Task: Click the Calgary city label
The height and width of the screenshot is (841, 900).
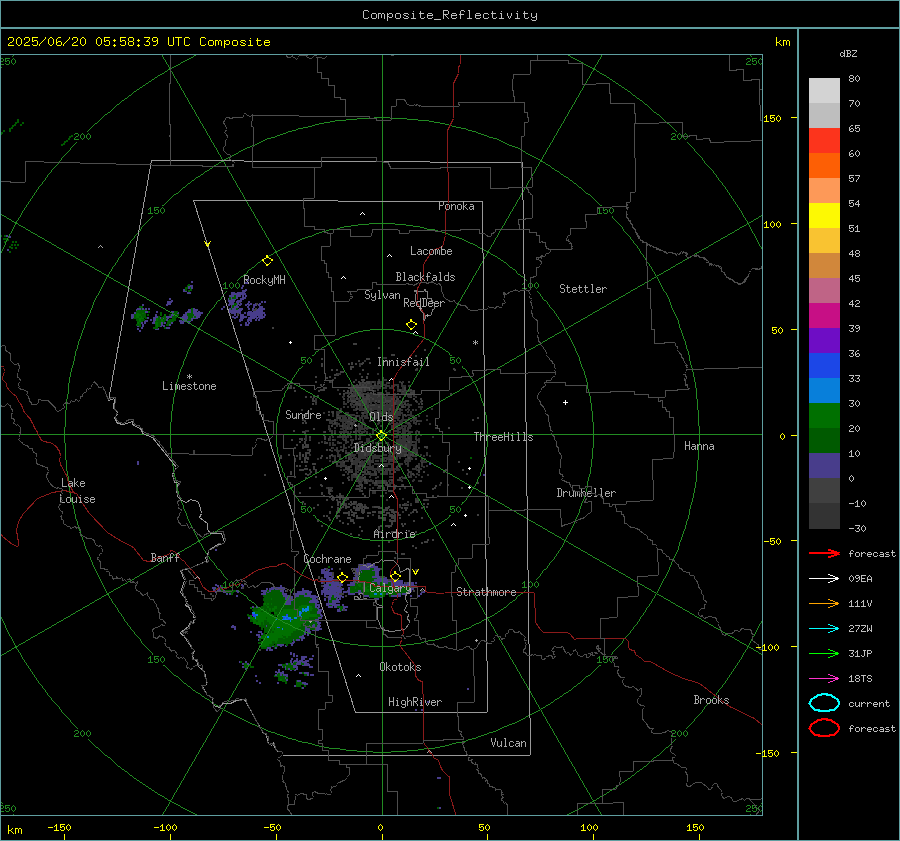Action: pyautogui.click(x=390, y=588)
